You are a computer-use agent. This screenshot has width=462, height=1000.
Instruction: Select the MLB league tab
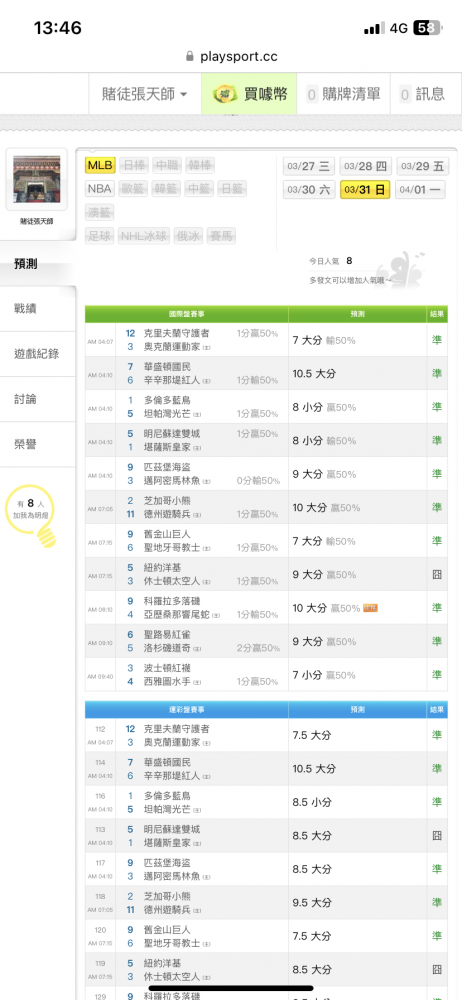coord(100,166)
